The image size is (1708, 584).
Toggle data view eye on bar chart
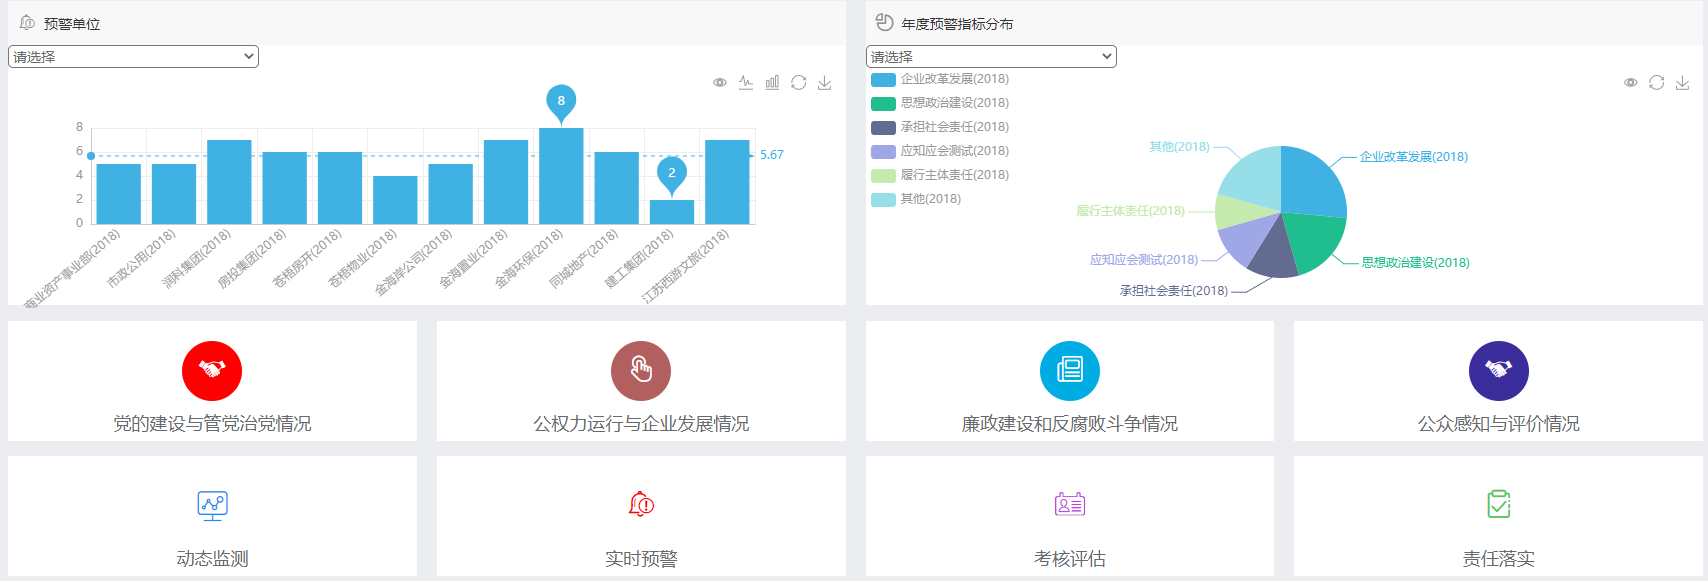(720, 83)
